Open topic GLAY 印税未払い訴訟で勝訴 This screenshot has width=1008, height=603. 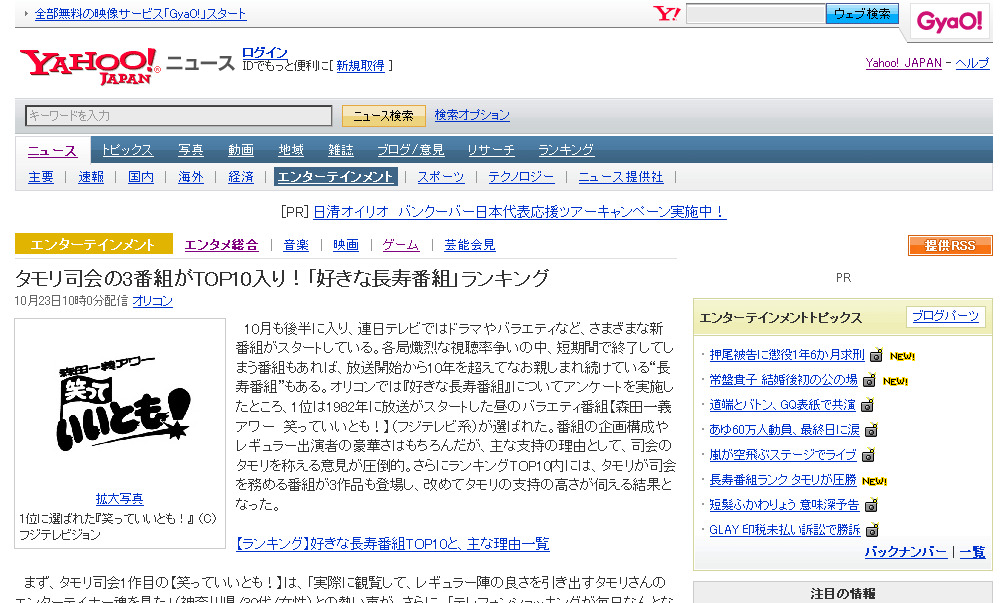pyautogui.click(x=785, y=530)
